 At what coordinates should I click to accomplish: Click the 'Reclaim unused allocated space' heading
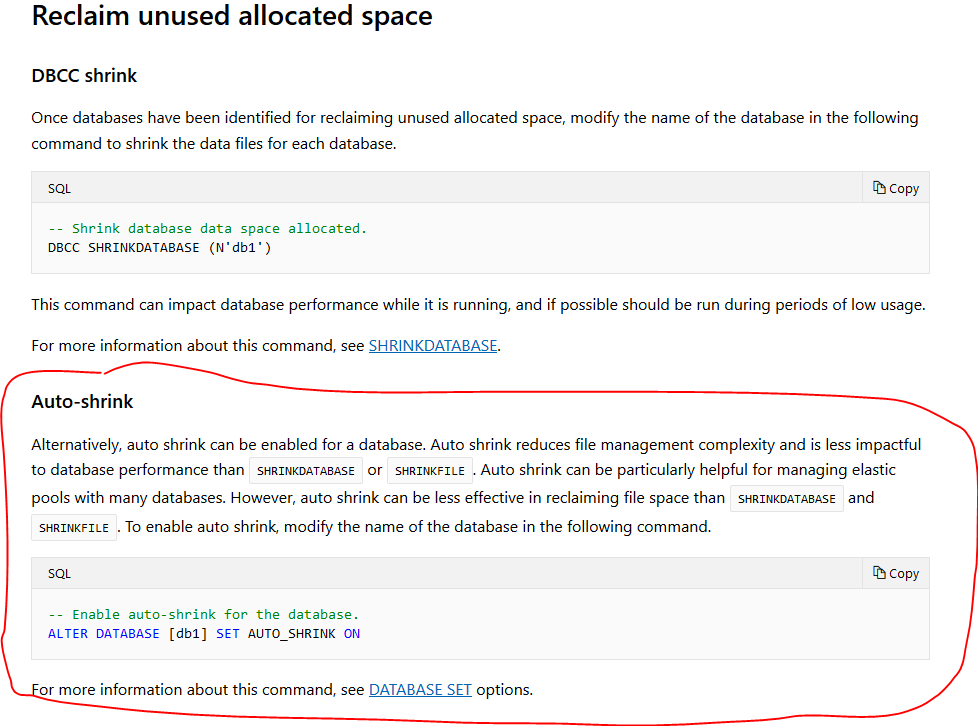231,16
